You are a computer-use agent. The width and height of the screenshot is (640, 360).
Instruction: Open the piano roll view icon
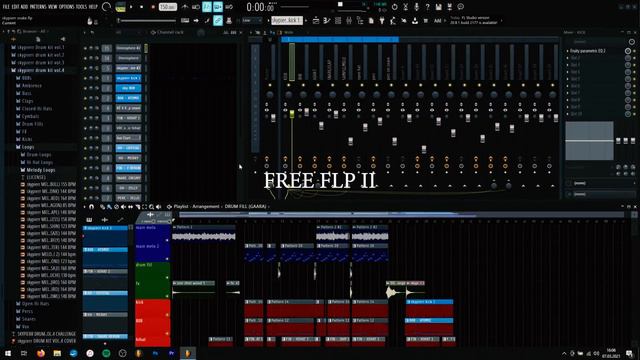click(x=327, y=20)
